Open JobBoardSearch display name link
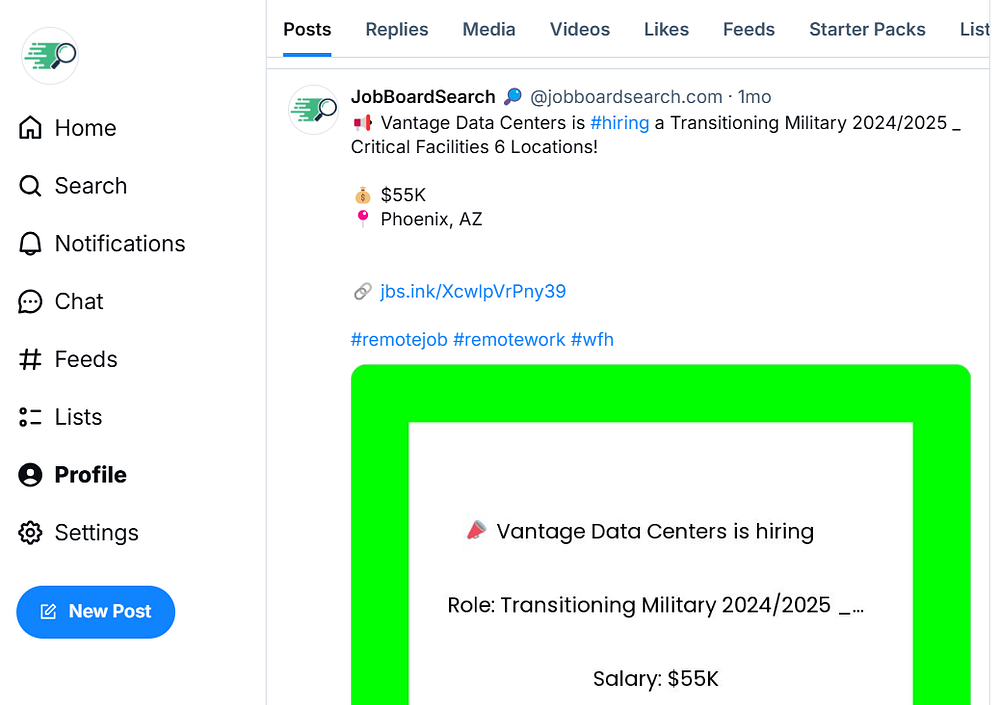The image size is (1000, 705). (x=423, y=97)
